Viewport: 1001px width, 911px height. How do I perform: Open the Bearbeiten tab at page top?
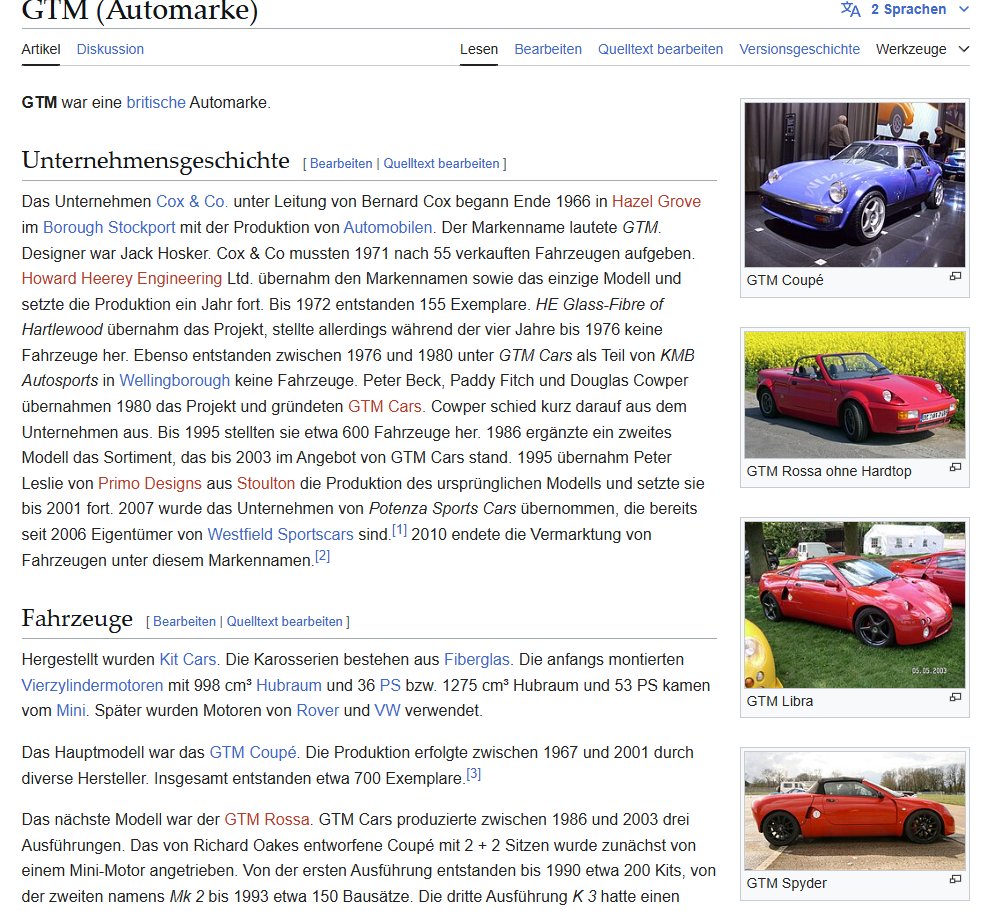tap(548, 49)
